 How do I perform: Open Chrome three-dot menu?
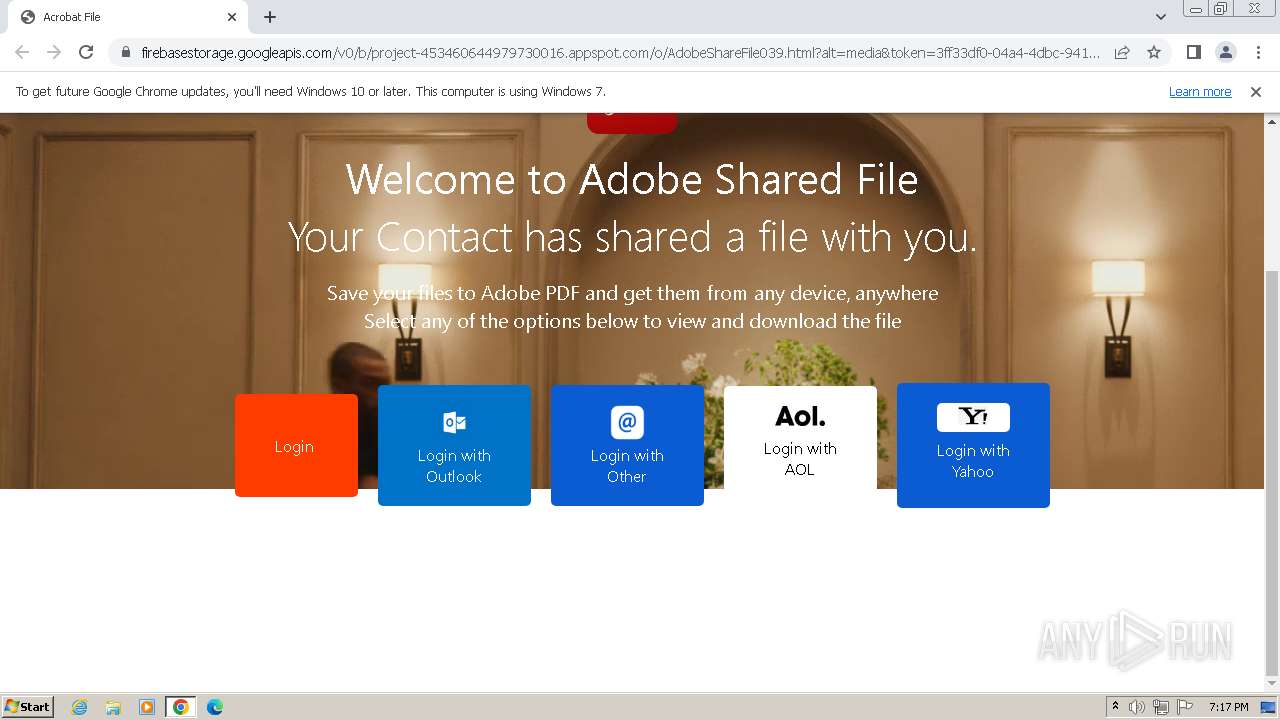[1258, 52]
